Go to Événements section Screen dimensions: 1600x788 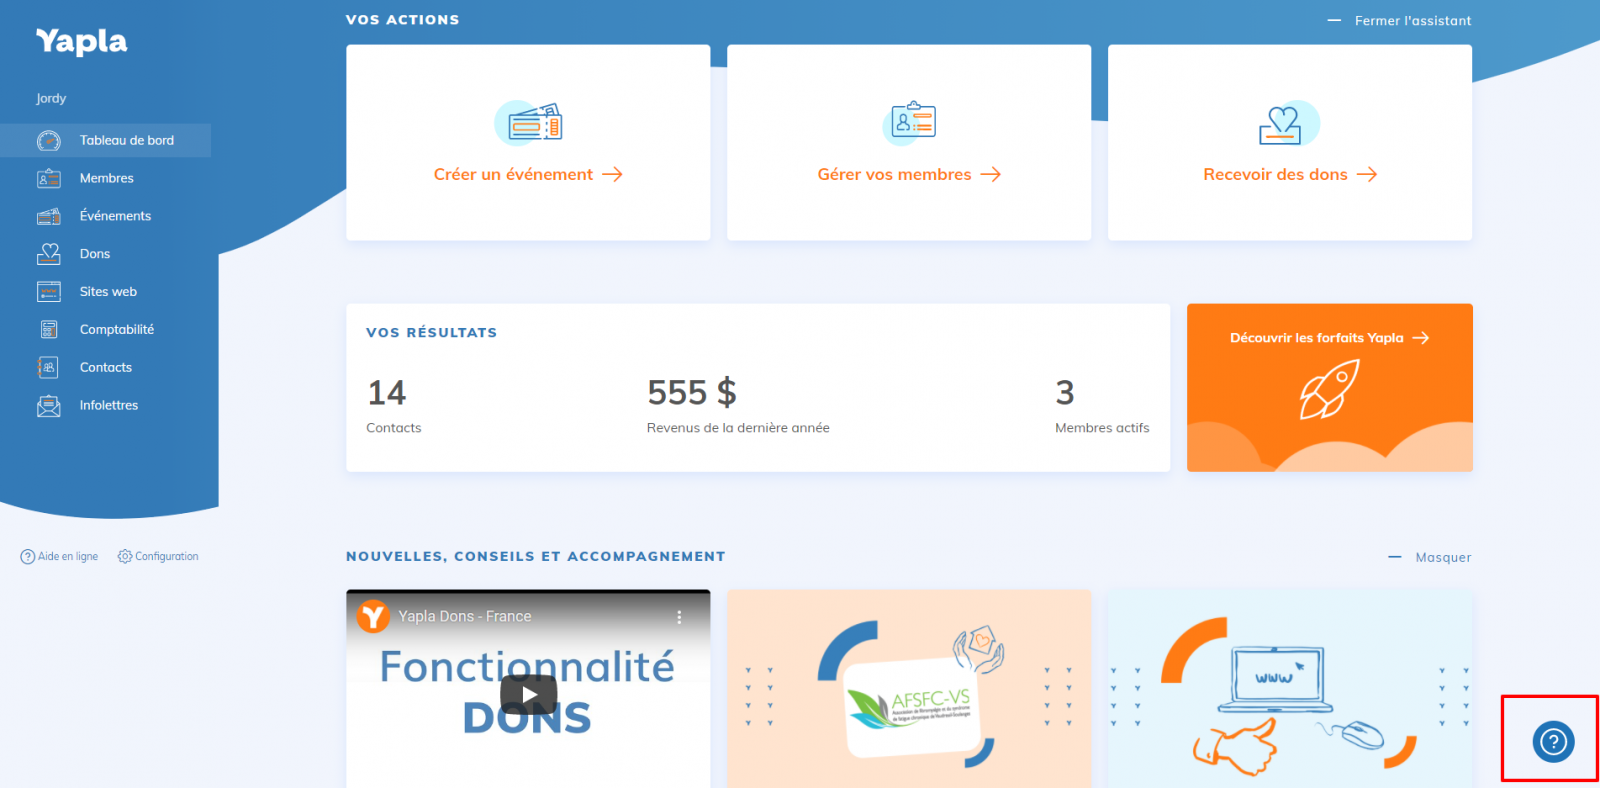pyautogui.click(x=116, y=216)
